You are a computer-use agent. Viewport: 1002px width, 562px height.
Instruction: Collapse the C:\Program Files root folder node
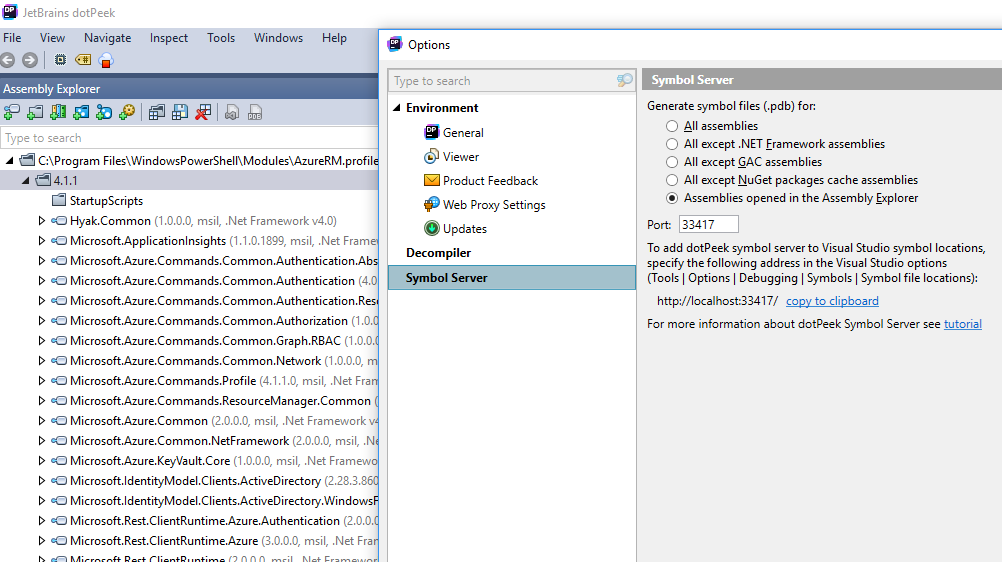click(10, 160)
